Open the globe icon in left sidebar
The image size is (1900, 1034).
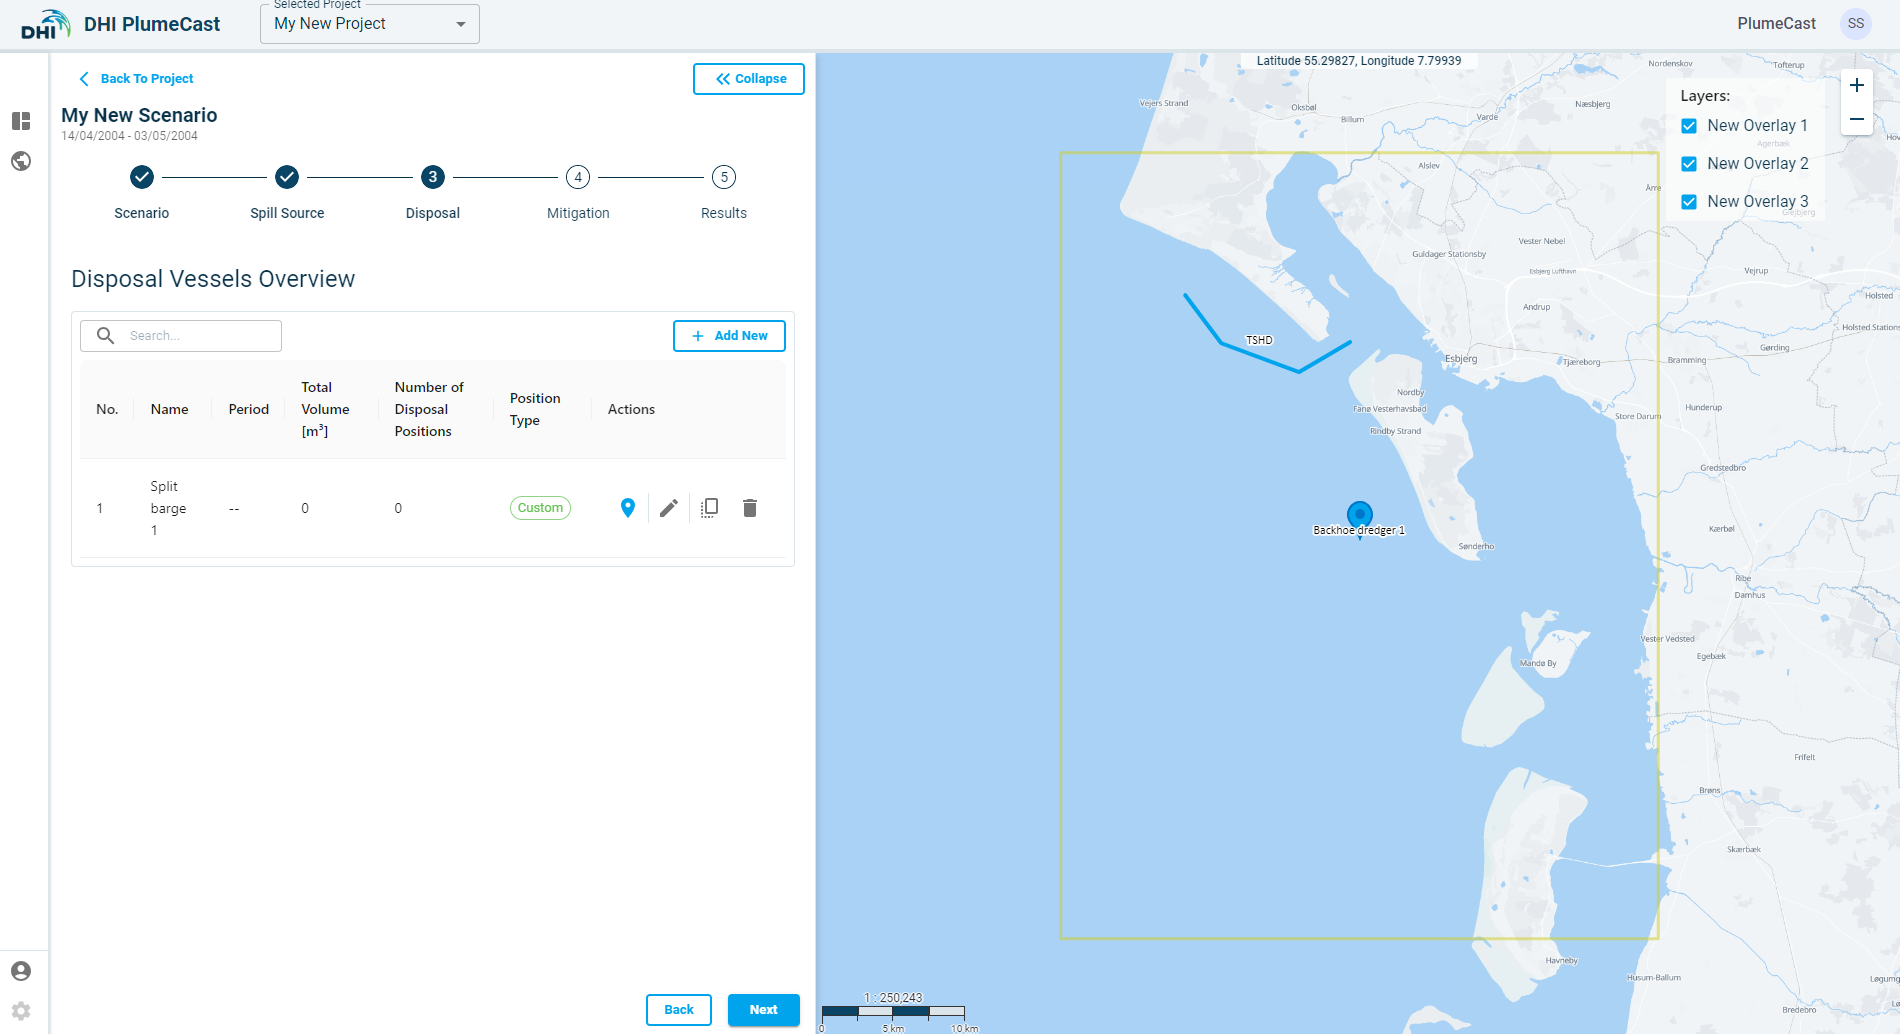click(21, 161)
